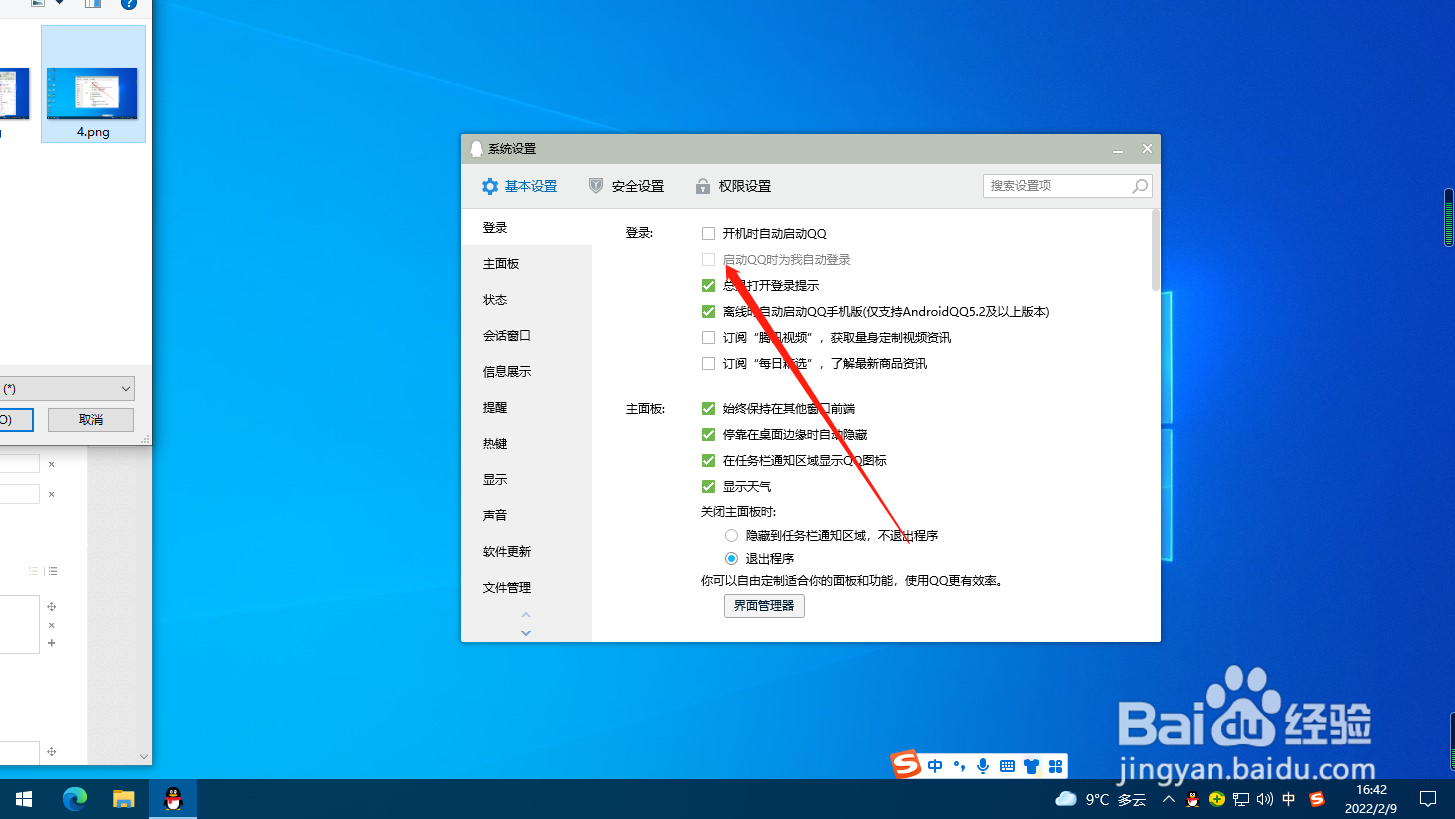Screen dimensions: 1455x819
Task: Select the 4.png thumbnail in file dialog
Action: [93, 85]
